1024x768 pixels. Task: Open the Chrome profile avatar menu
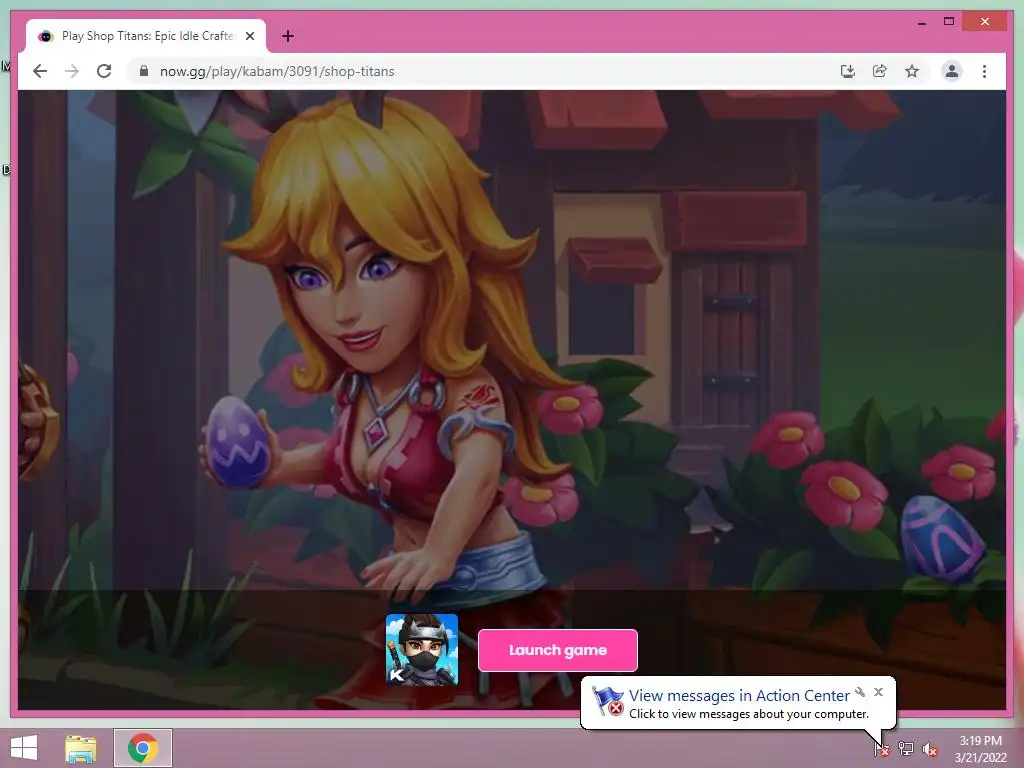click(952, 71)
